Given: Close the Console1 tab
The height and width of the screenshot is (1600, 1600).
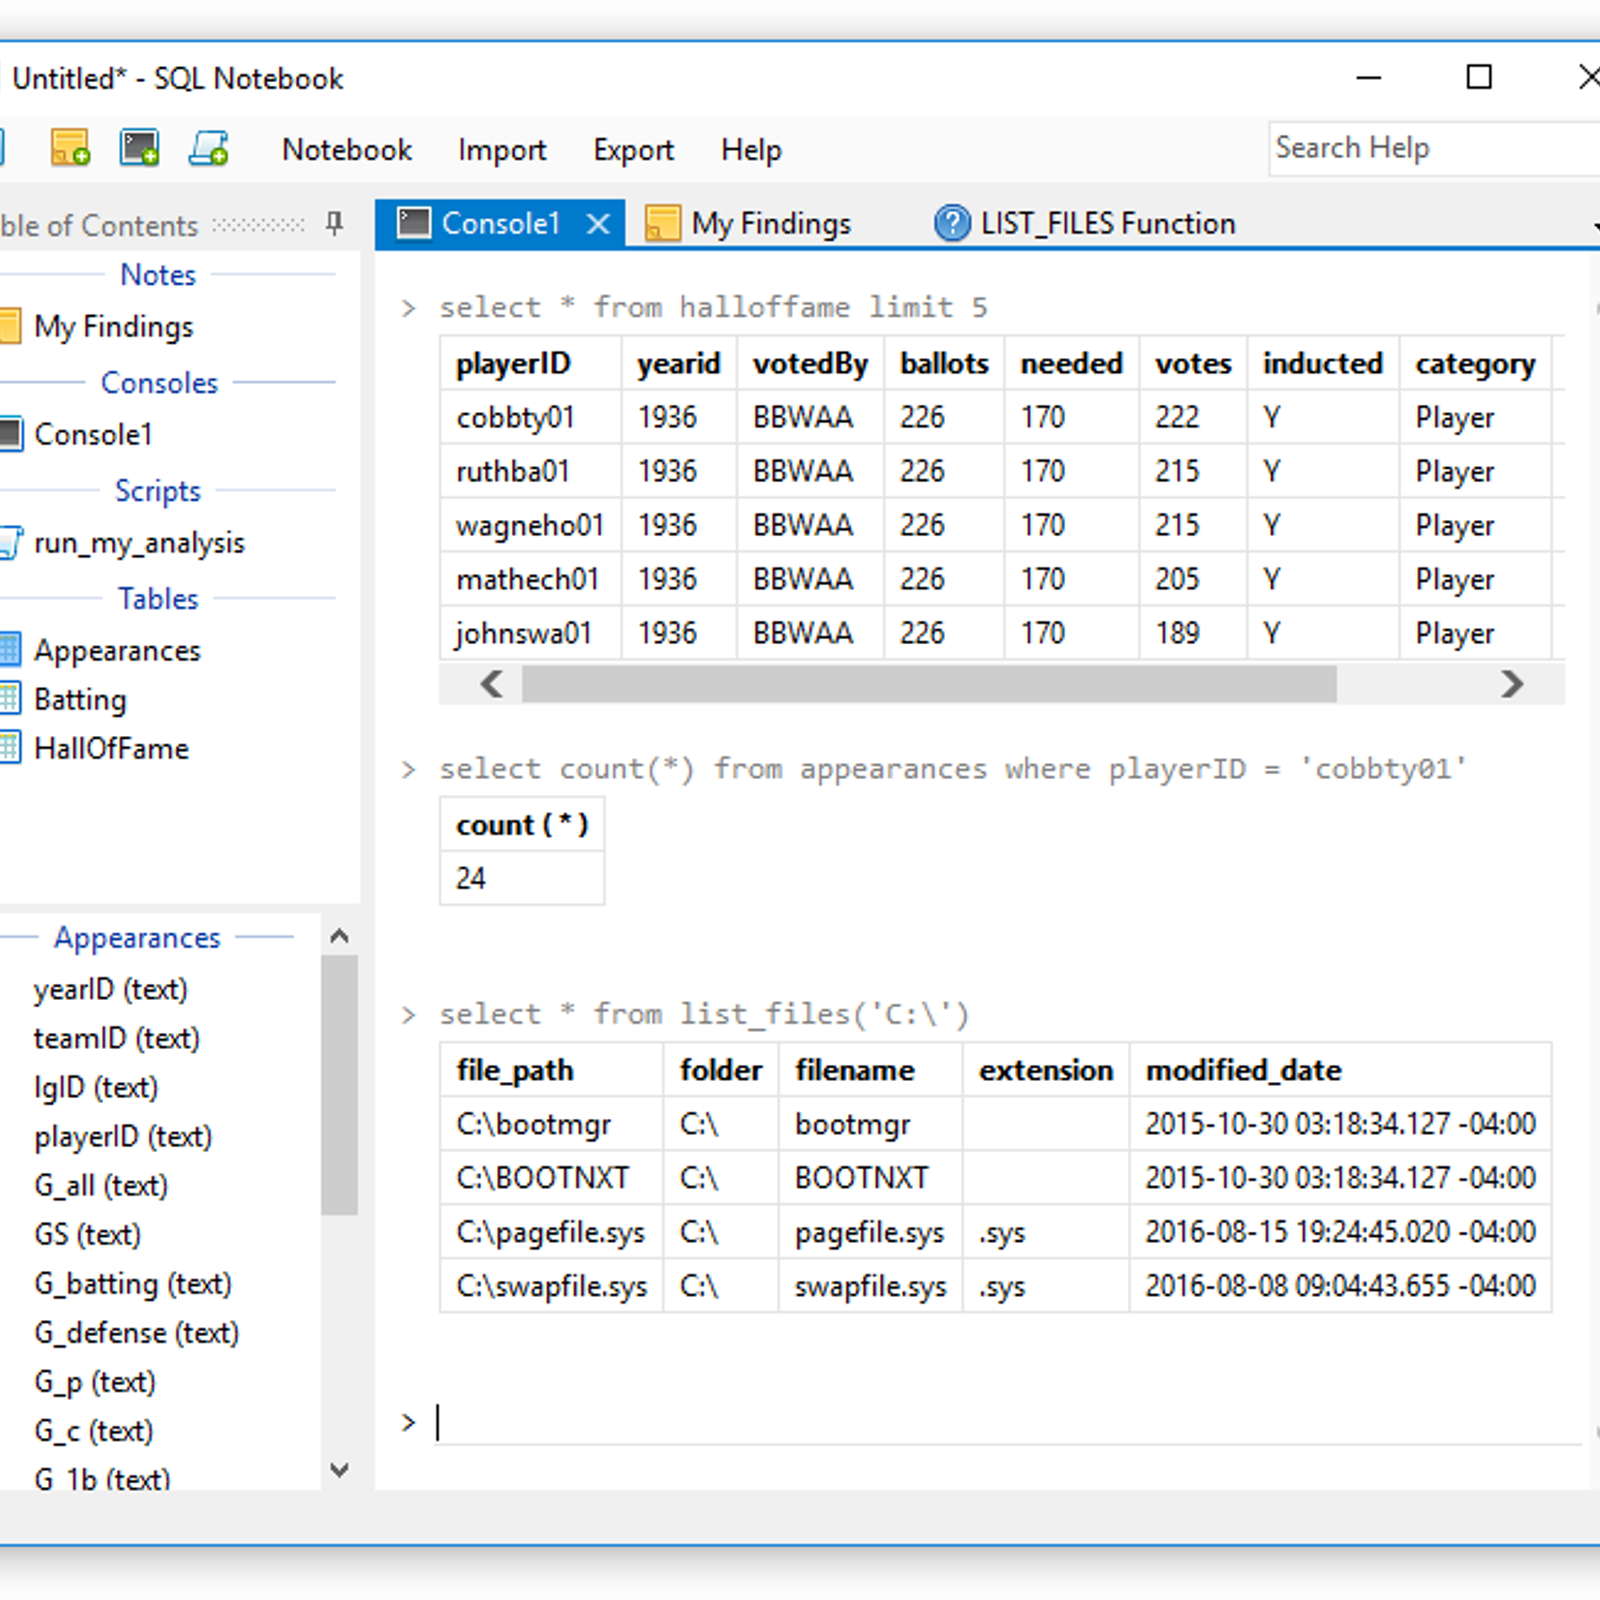Looking at the screenshot, I should tap(598, 224).
